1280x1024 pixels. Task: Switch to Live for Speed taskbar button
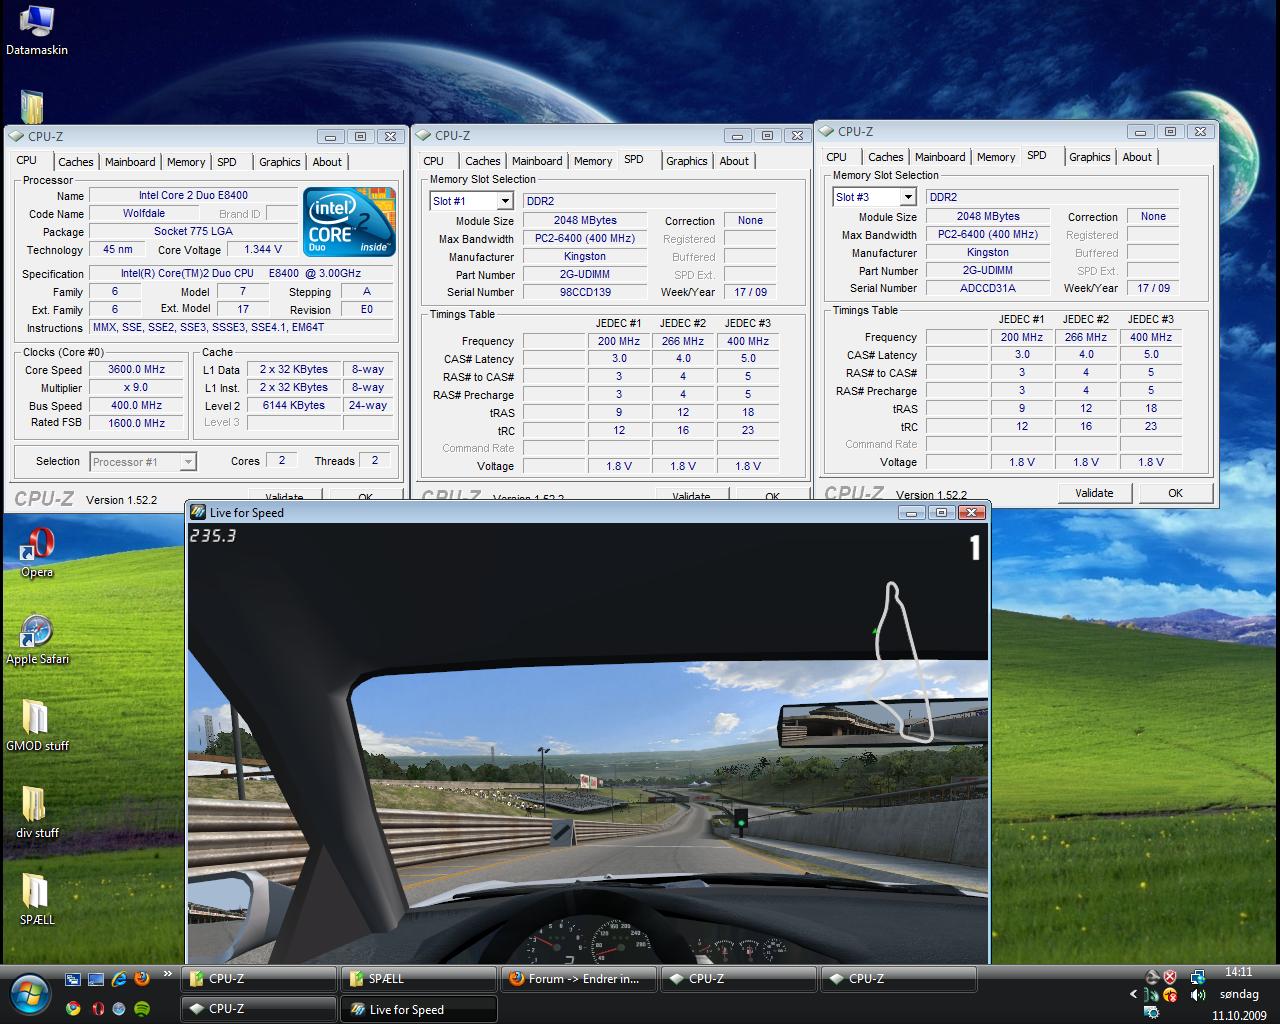click(x=419, y=1009)
